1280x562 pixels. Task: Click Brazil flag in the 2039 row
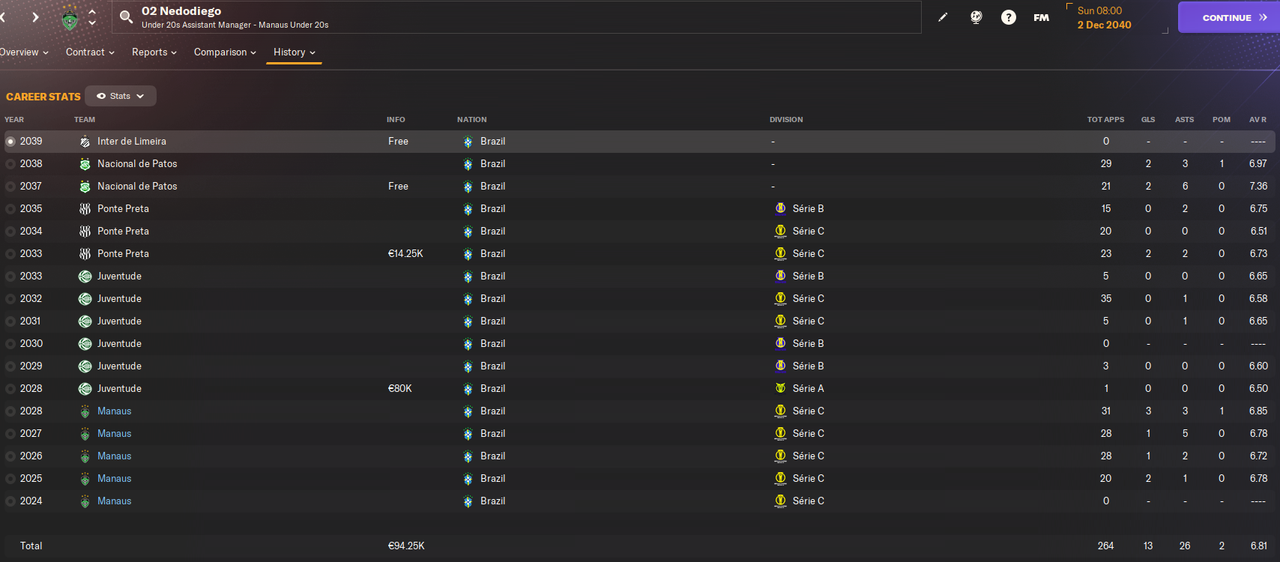click(x=468, y=141)
